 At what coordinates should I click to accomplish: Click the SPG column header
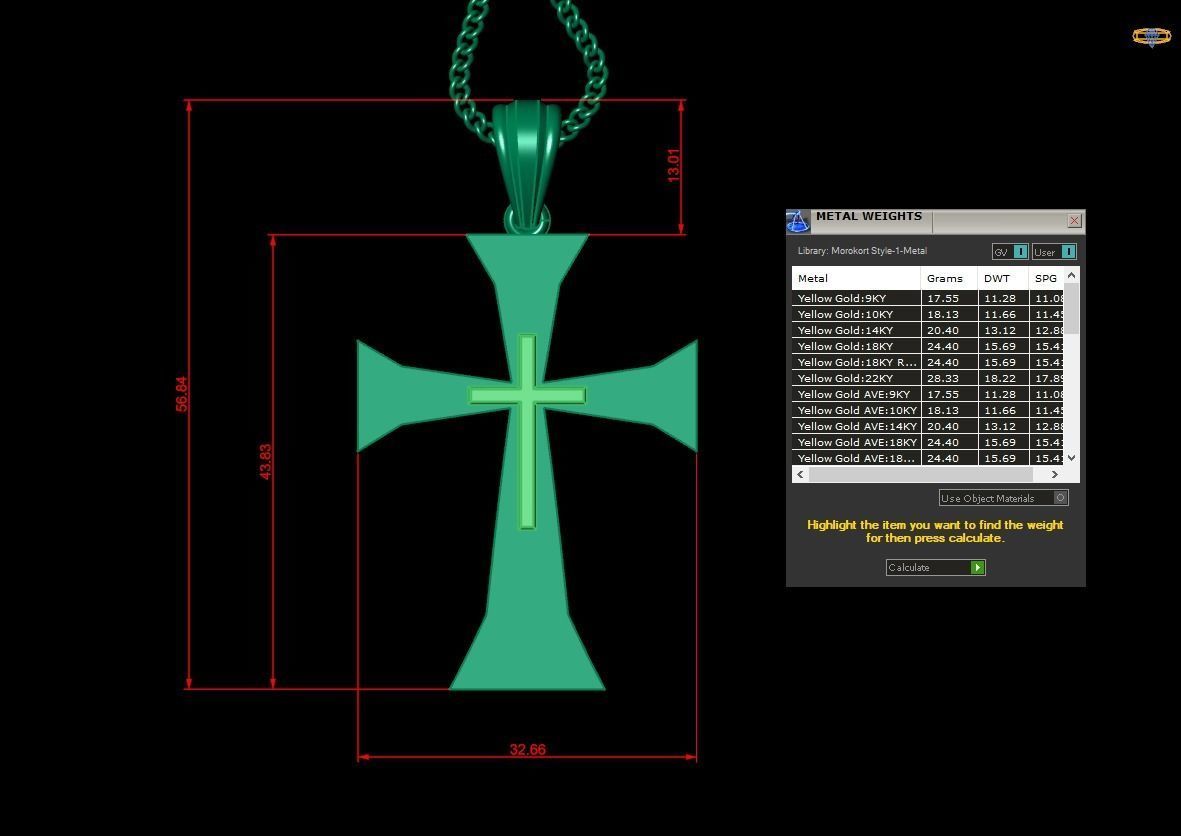click(1046, 278)
